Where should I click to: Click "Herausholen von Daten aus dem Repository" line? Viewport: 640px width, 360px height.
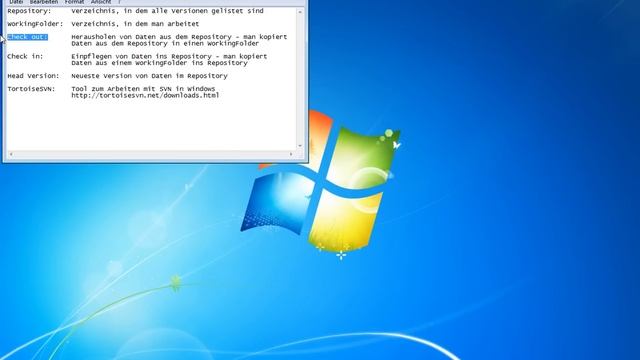point(179,37)
